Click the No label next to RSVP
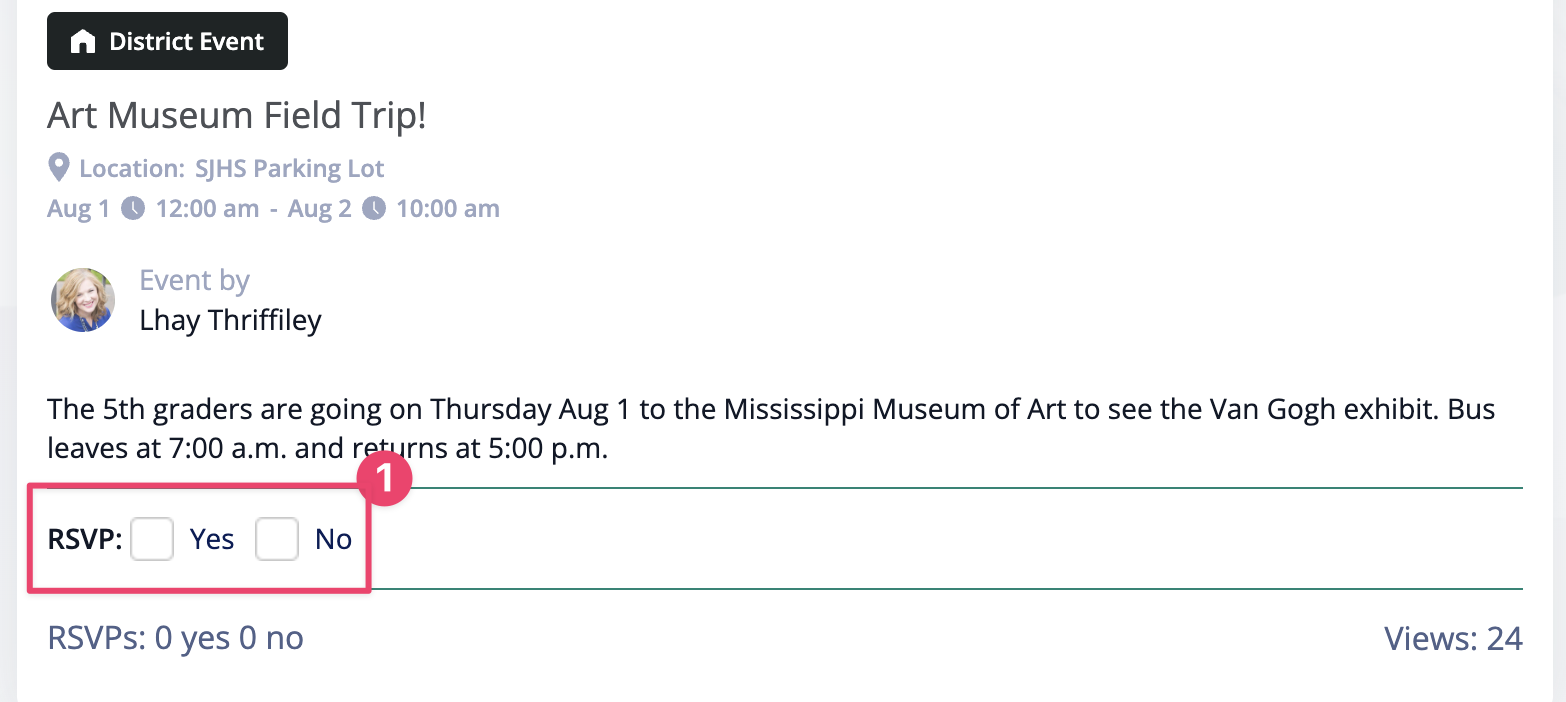This screenshot has width=1566, height=702. (333, 539)
